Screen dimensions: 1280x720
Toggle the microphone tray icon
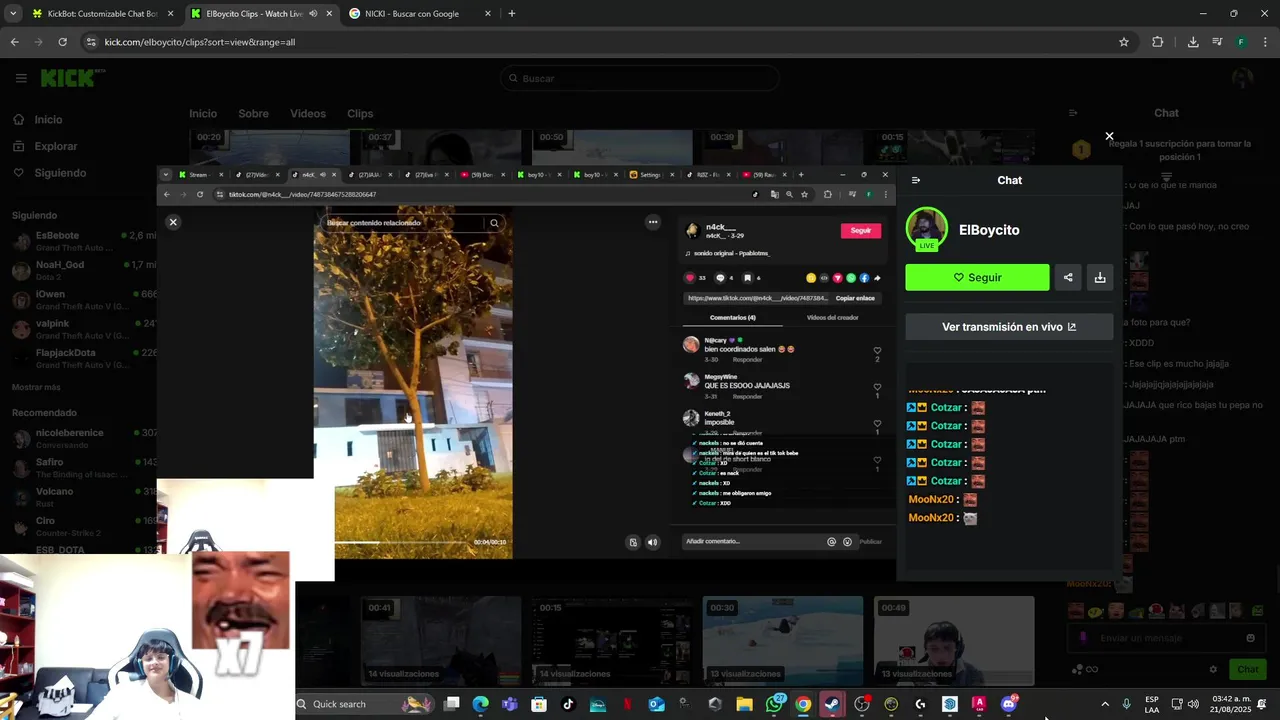coord(1127,704)
